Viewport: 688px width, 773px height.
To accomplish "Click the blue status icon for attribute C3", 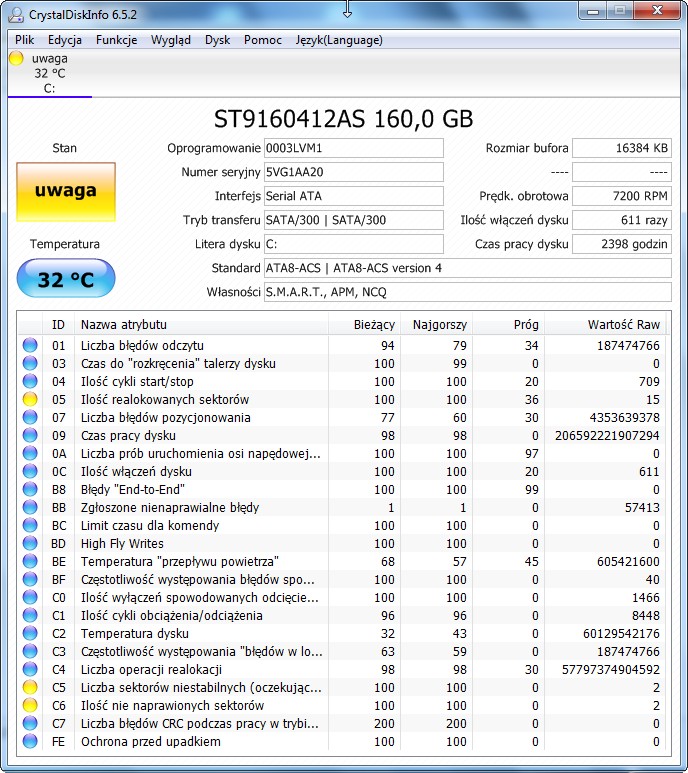I will (x=30, y=651).
